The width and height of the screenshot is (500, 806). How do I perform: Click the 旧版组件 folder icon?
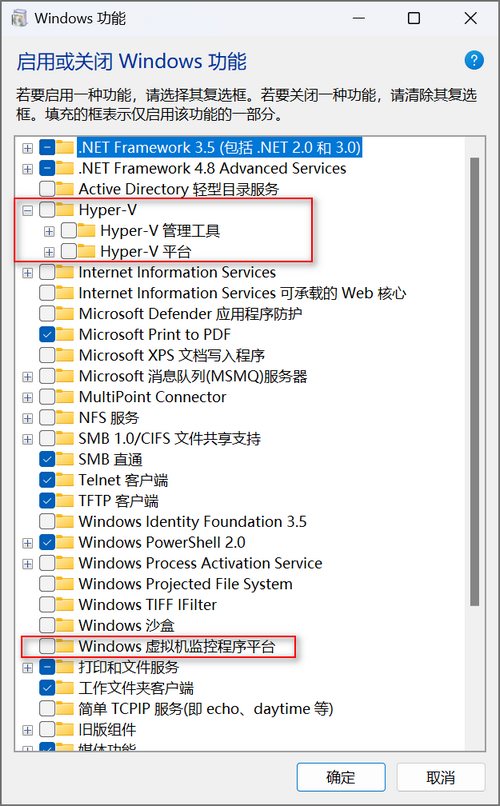[65, 729]
